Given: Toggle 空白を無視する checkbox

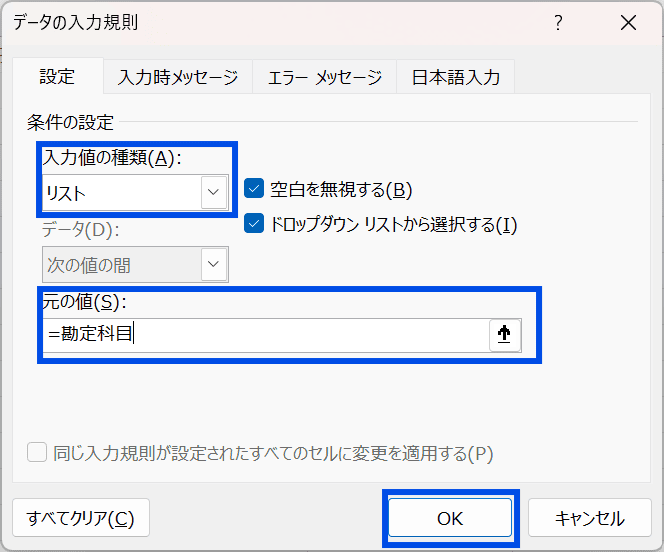Looking at the screenshot, I should tap(254, 188).
